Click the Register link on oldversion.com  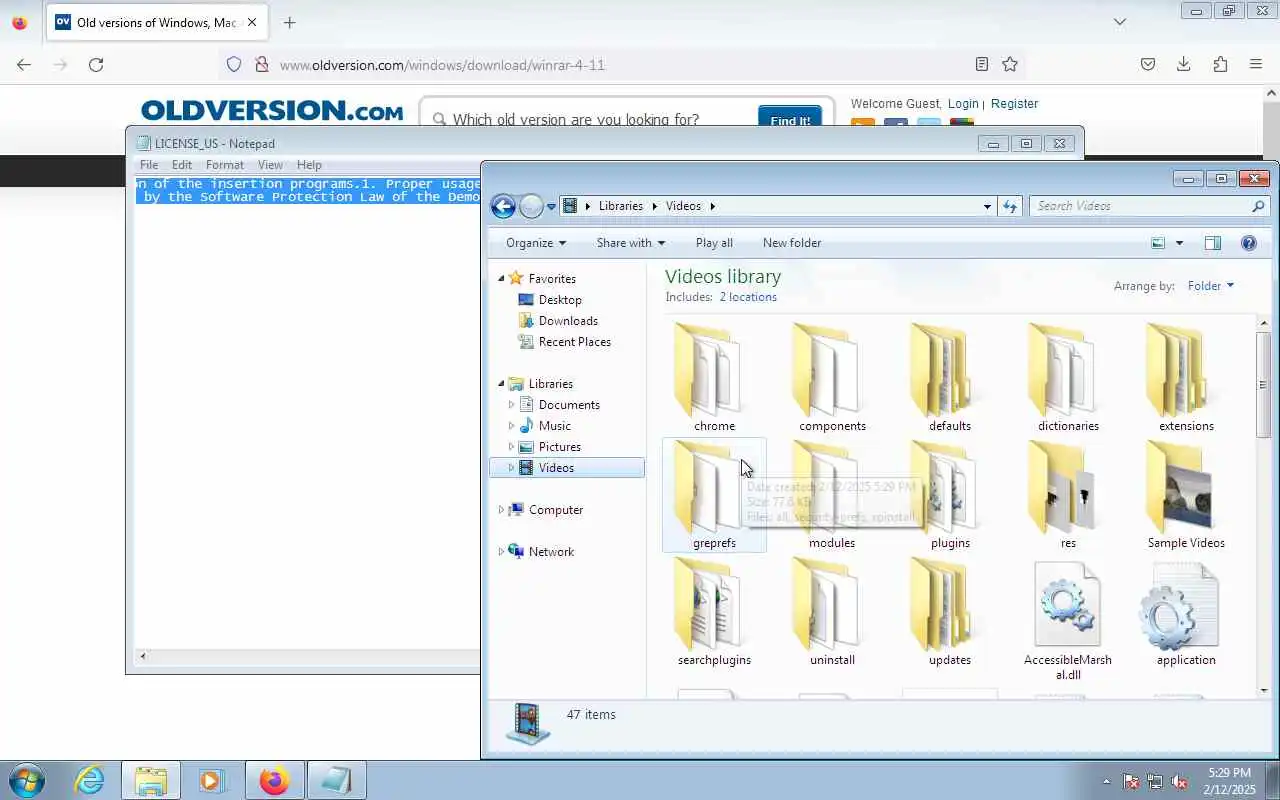[x=1014, y=104]
